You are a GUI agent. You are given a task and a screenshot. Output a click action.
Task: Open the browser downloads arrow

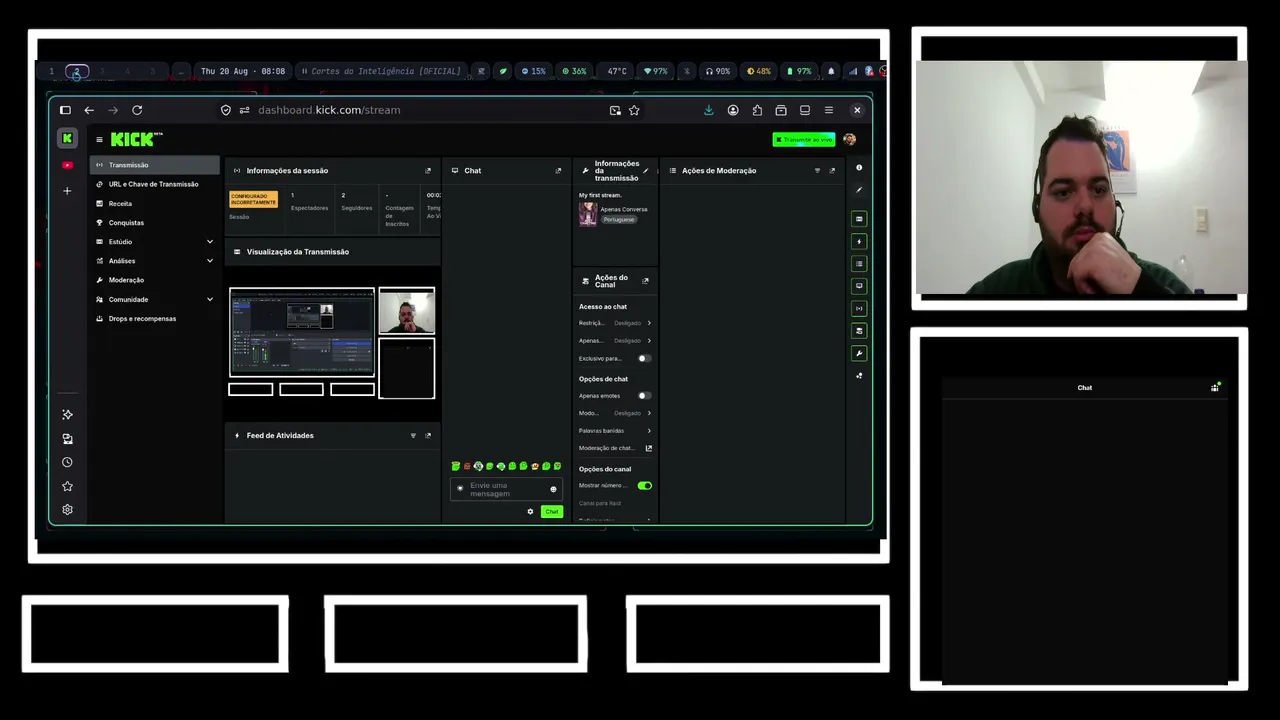(709, 110)
